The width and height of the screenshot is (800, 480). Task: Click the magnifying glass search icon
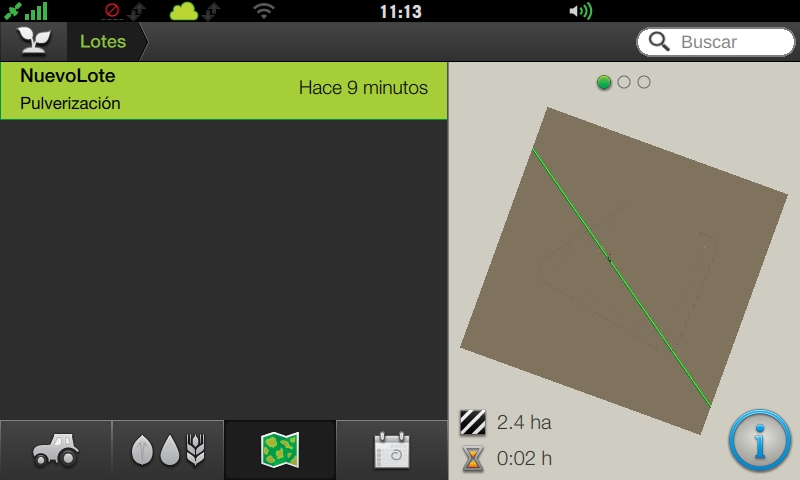click(659, 42)
